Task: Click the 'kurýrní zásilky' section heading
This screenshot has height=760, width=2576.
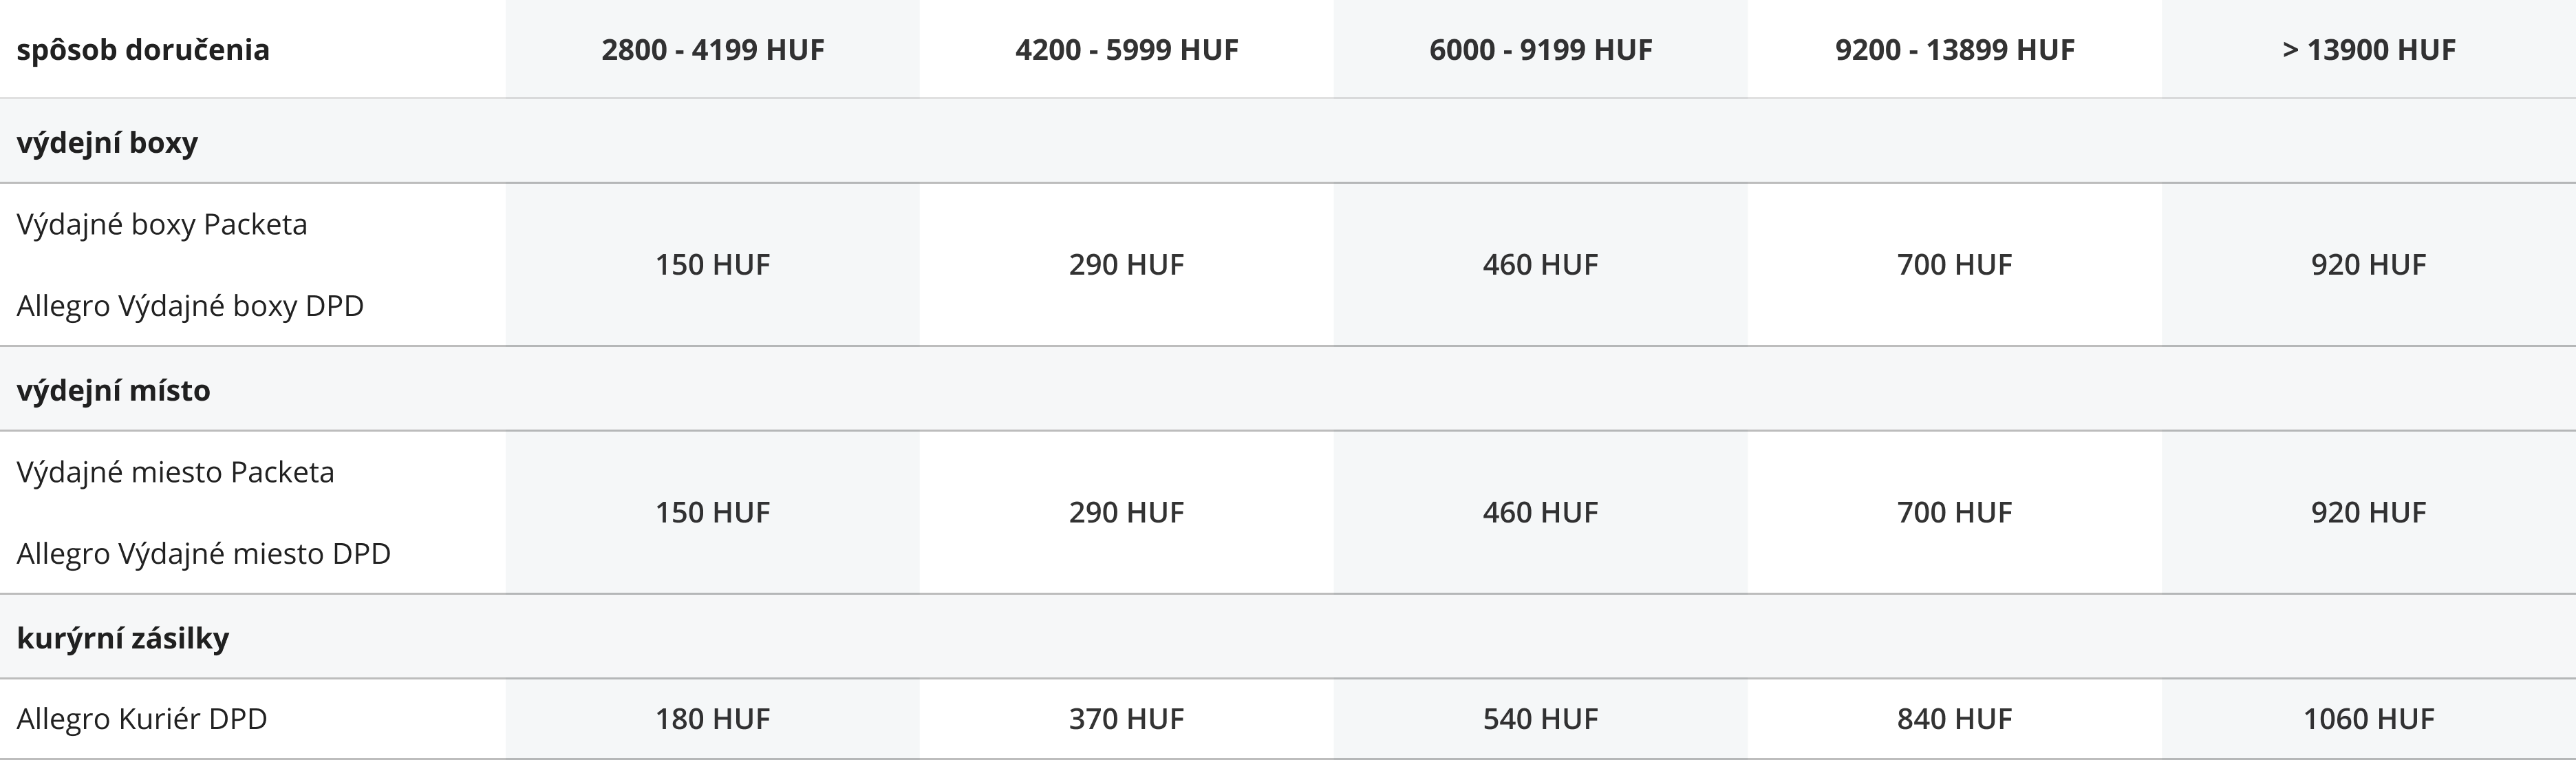Action: (x=123, y=638)
